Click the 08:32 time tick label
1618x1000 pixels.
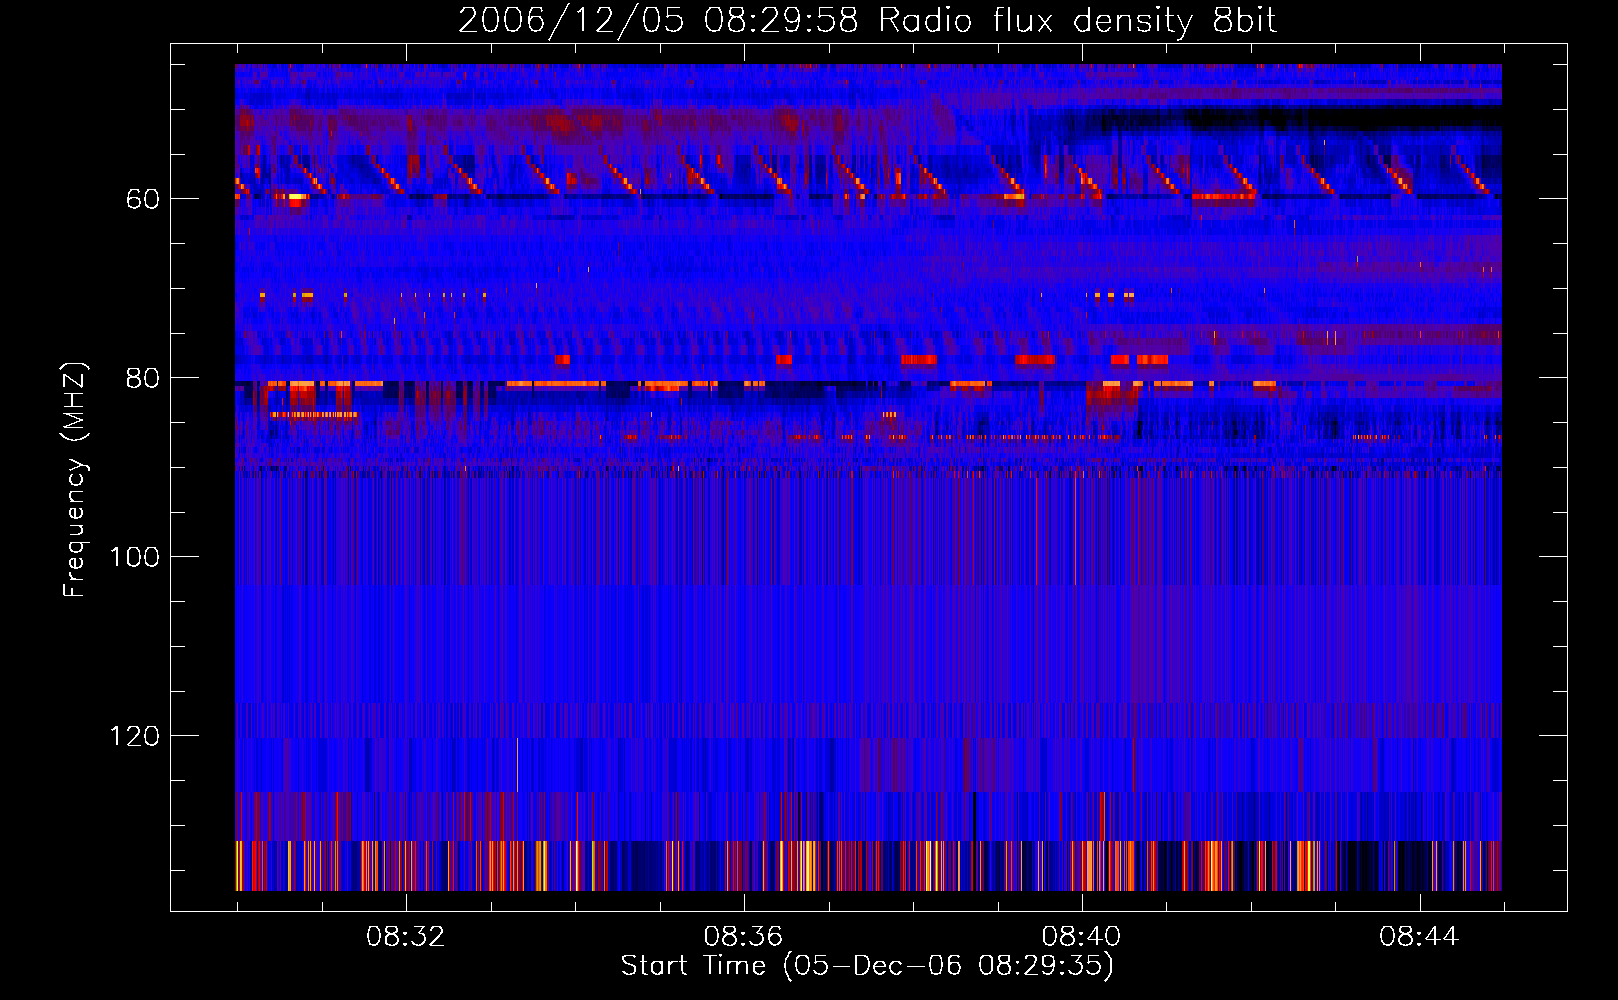[405, 937]
